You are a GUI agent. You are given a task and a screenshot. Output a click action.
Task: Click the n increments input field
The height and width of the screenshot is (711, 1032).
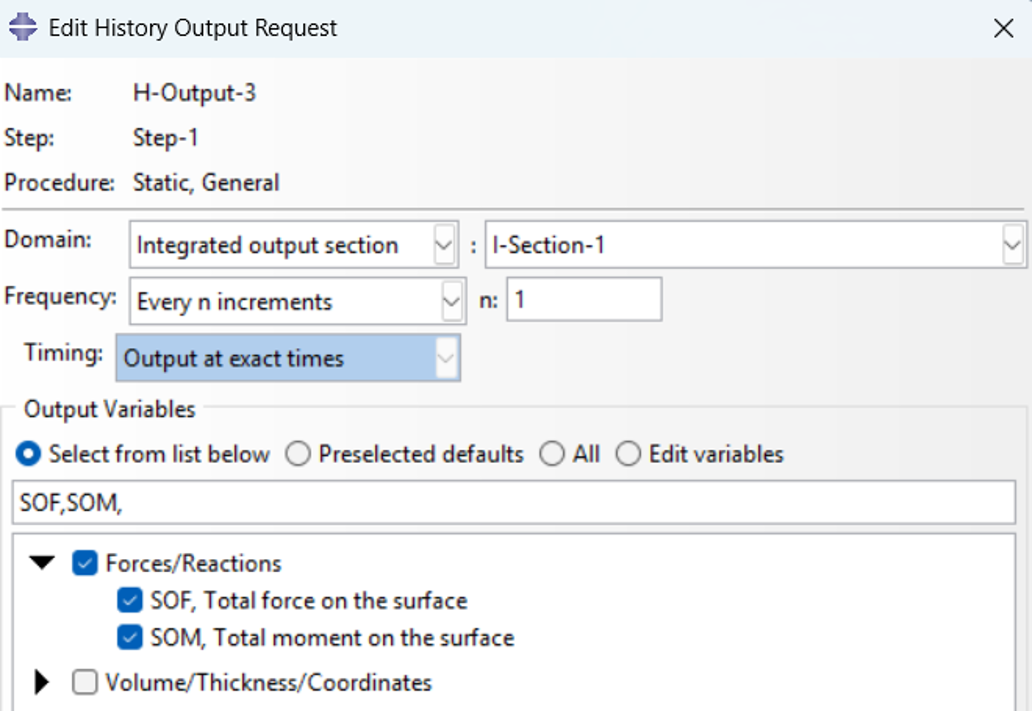point(584,300)
